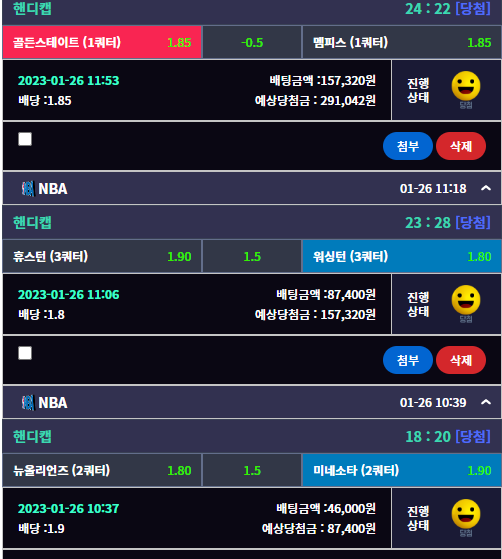Click the 23 : 28 [당첨] result label
The image size is (502, 559).
click(x=448, y=223)
